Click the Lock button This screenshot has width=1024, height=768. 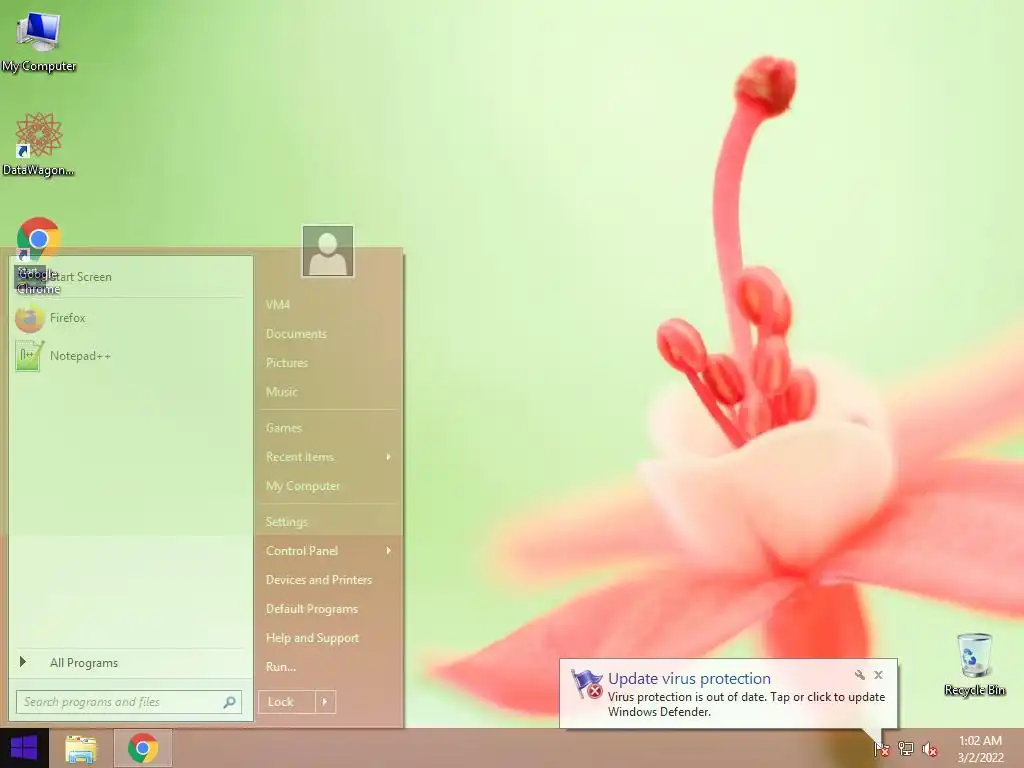287,702
